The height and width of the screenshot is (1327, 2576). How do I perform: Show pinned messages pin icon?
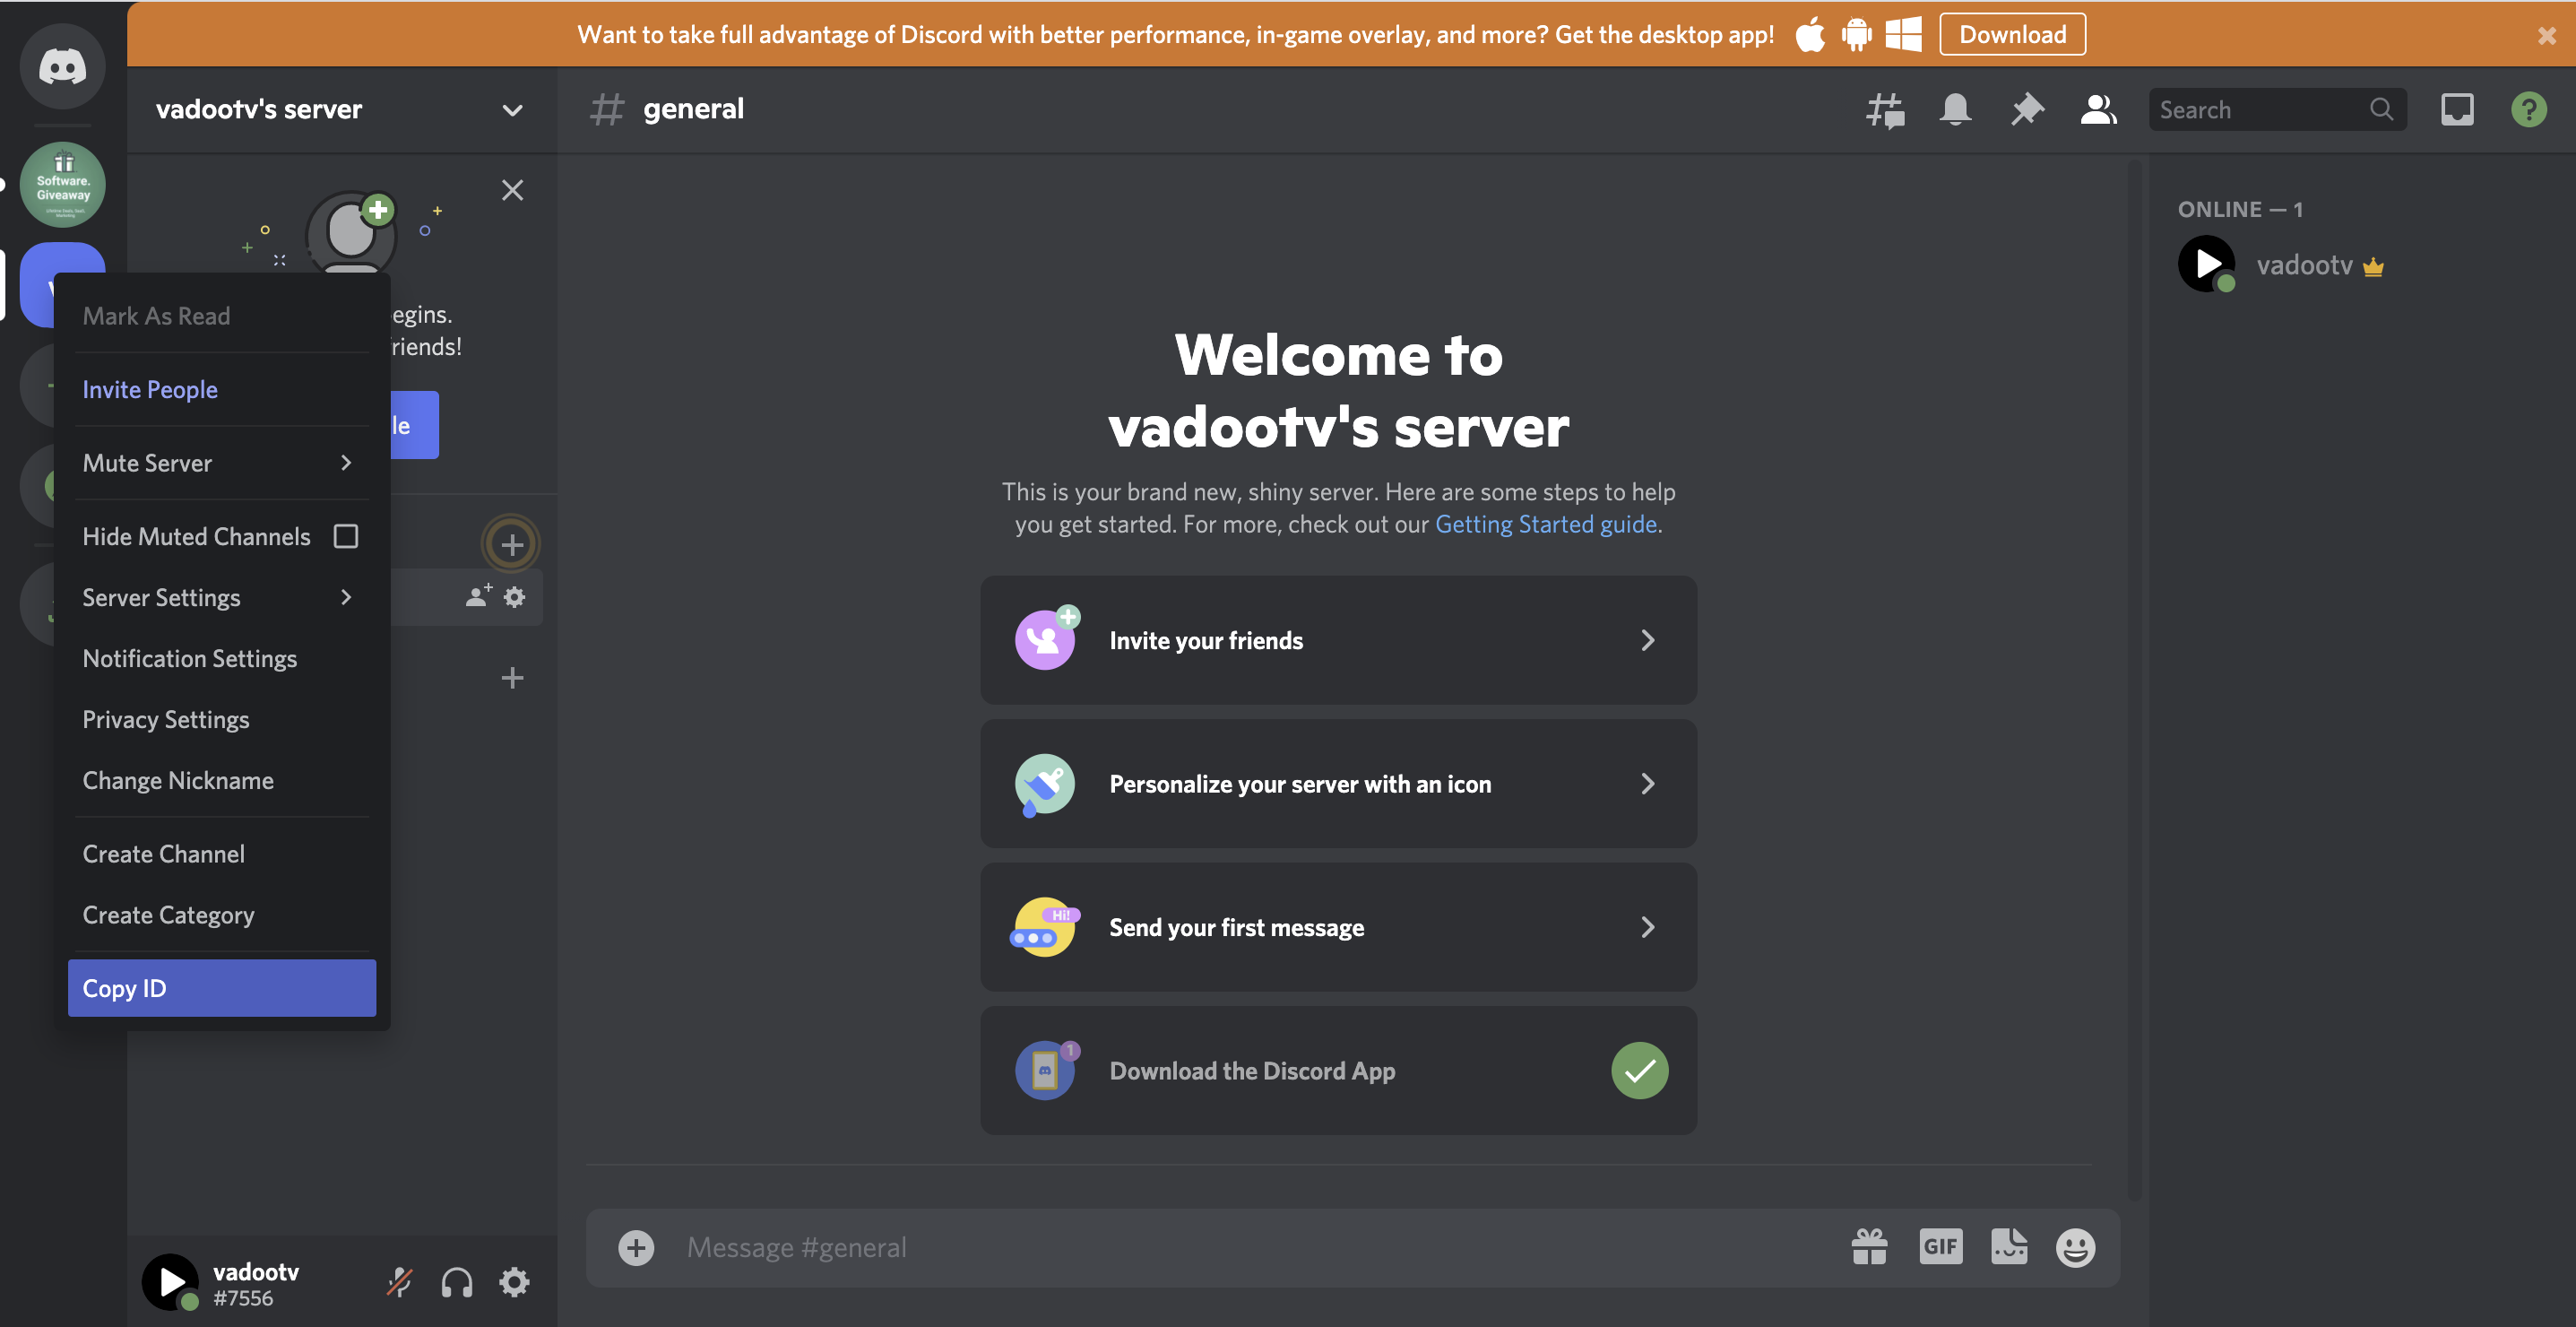pyautogui.click(x=2027, y=109)
